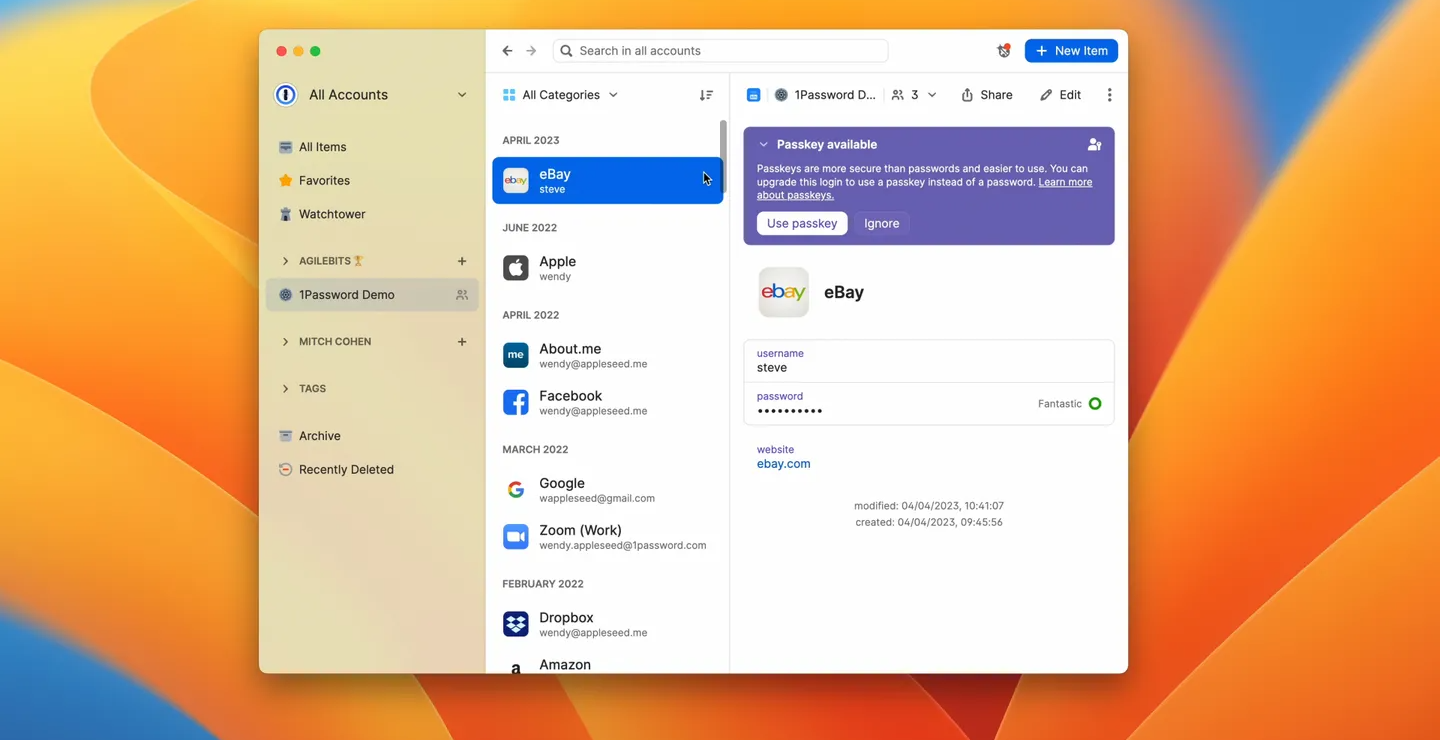Click the username field showing steve
This screenshot has height=740, width=1440.
928,361
